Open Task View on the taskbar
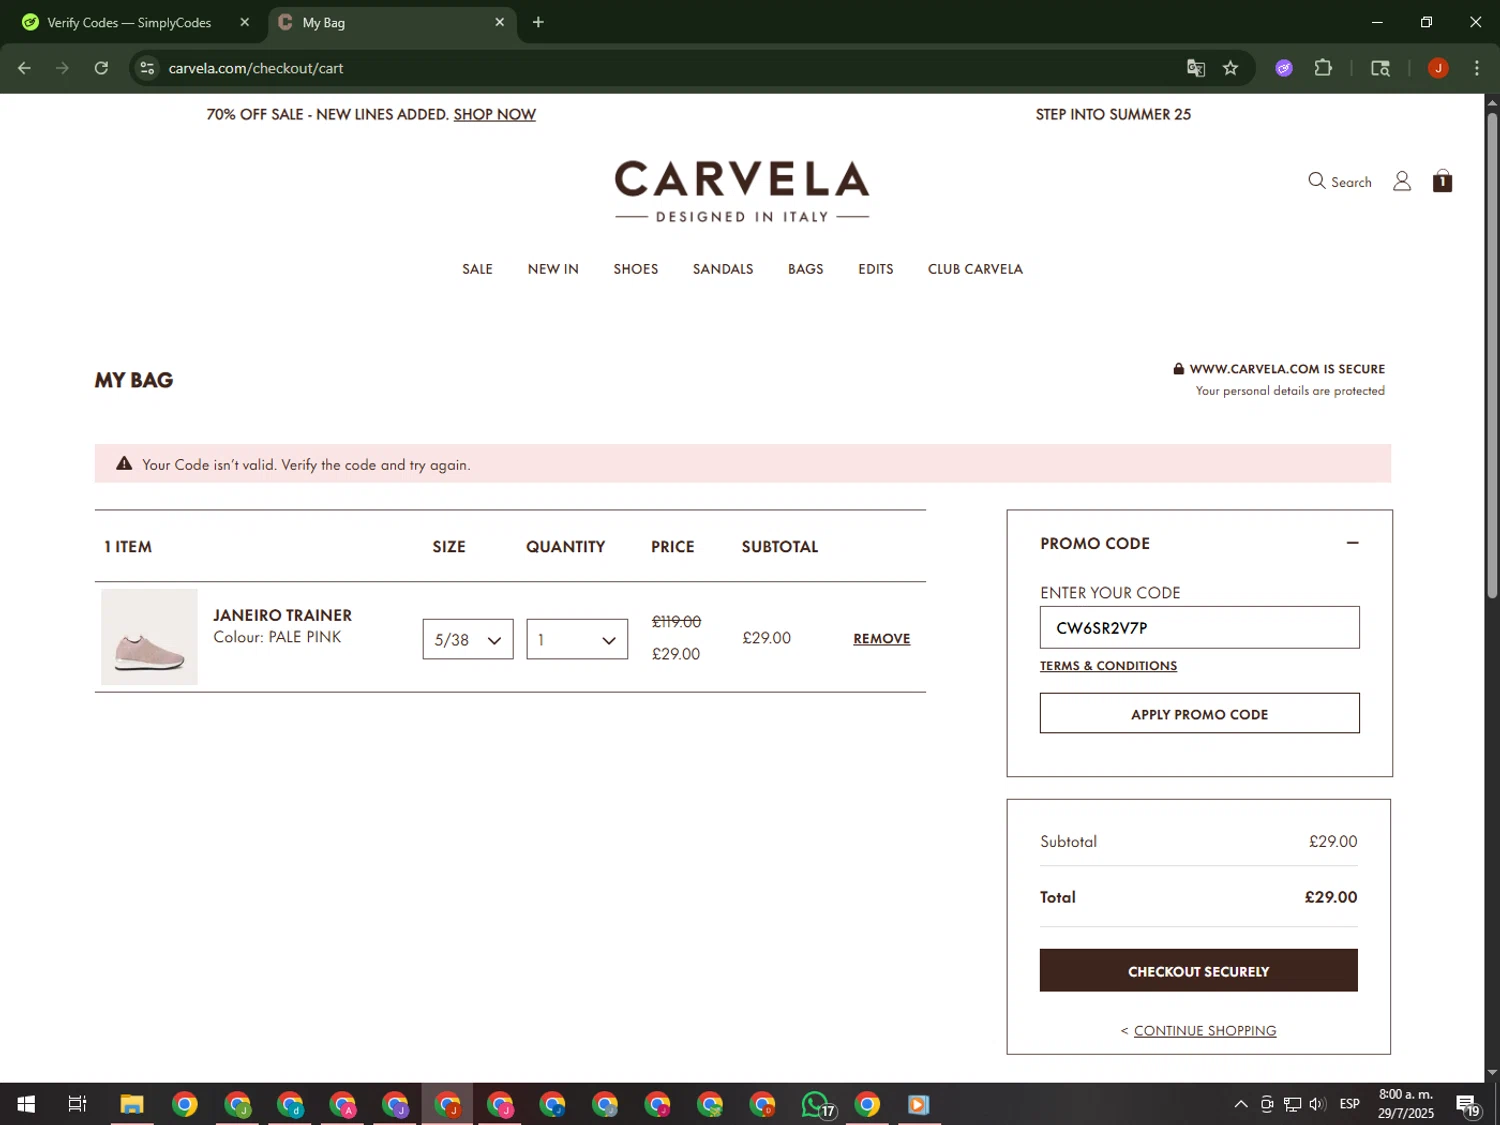Screen dimensions: 1500x1125 coord(77,1104)
